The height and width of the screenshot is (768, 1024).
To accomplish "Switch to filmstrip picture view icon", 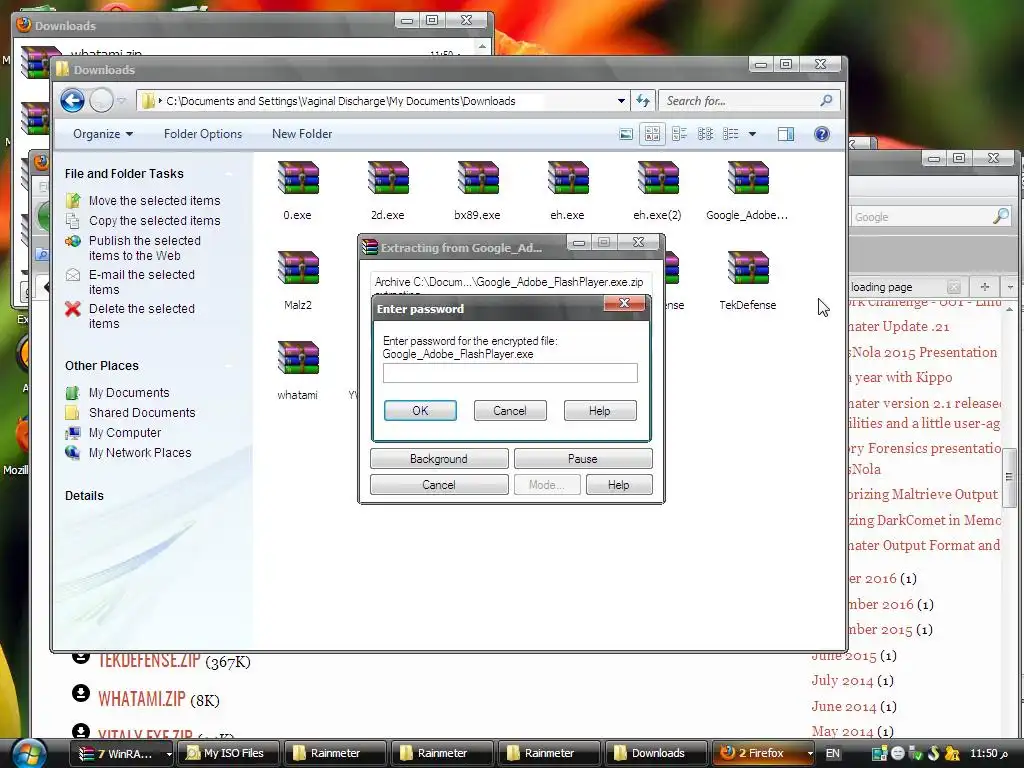I will coord(626,134).
